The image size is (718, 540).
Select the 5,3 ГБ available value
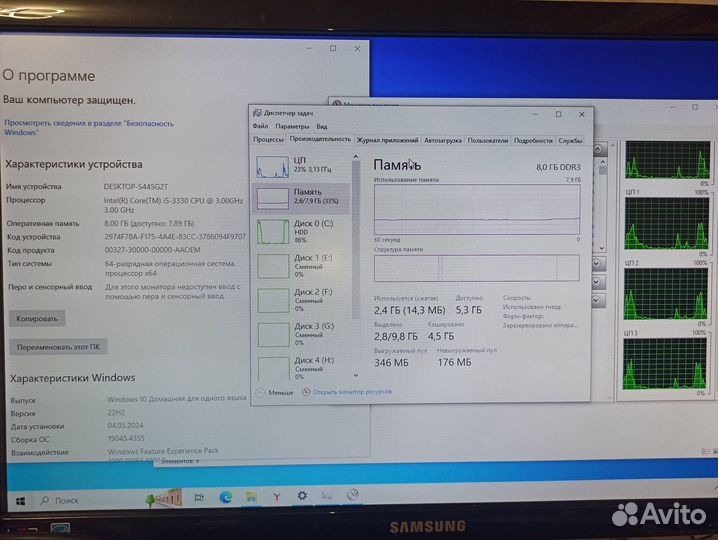[x=468, y=310]
